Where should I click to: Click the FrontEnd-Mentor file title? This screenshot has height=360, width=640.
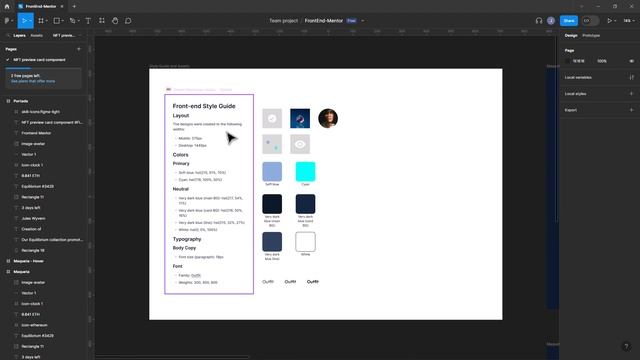324,20
